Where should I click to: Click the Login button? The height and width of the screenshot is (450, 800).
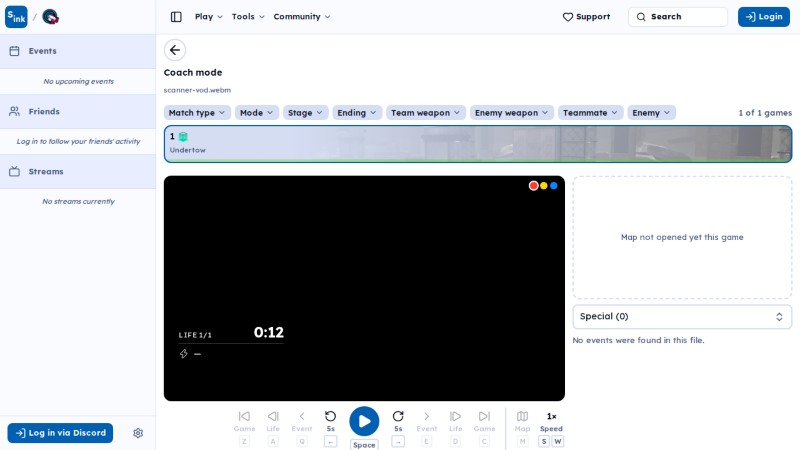pyautogui.click(x=764, y=17)
